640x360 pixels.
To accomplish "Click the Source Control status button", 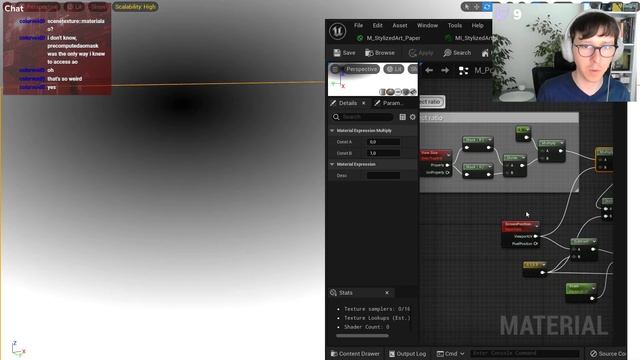I will click(x=608, y=353).
